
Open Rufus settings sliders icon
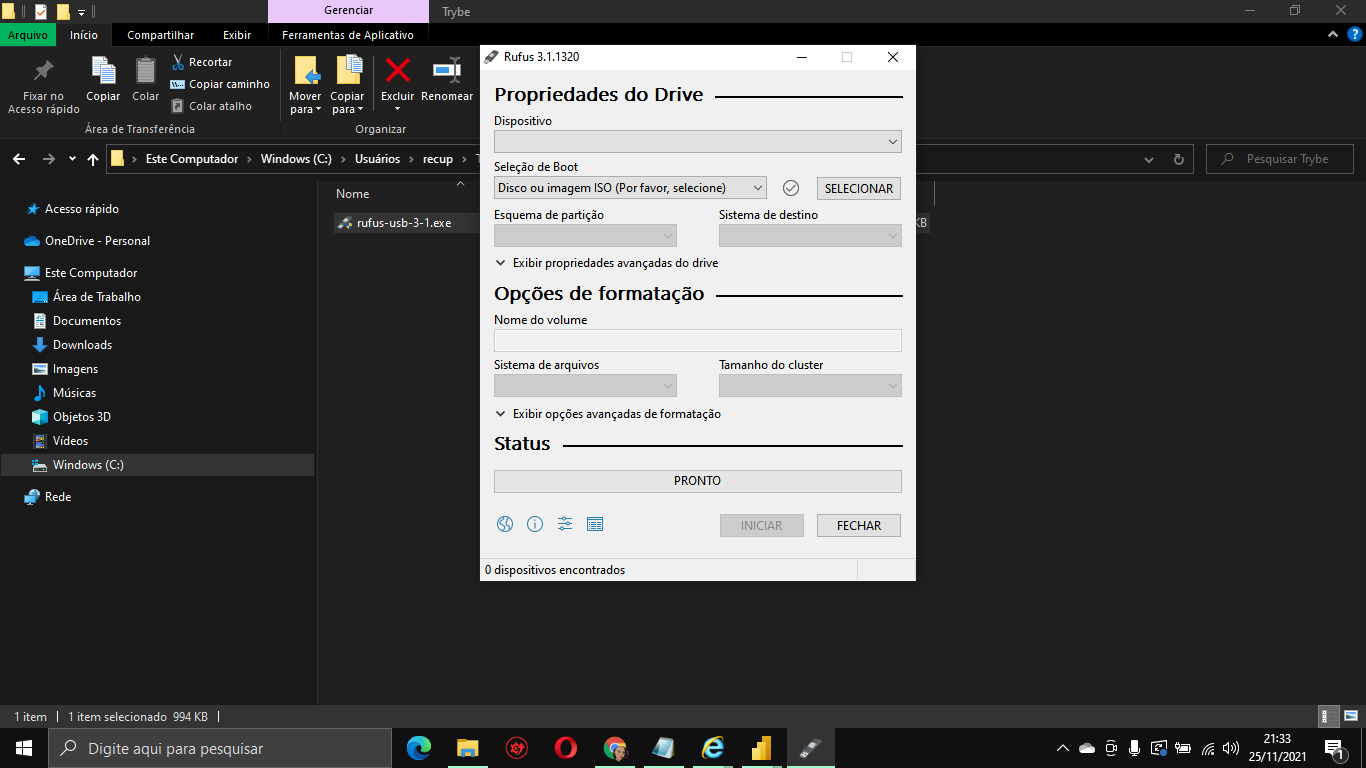point(565,524)
